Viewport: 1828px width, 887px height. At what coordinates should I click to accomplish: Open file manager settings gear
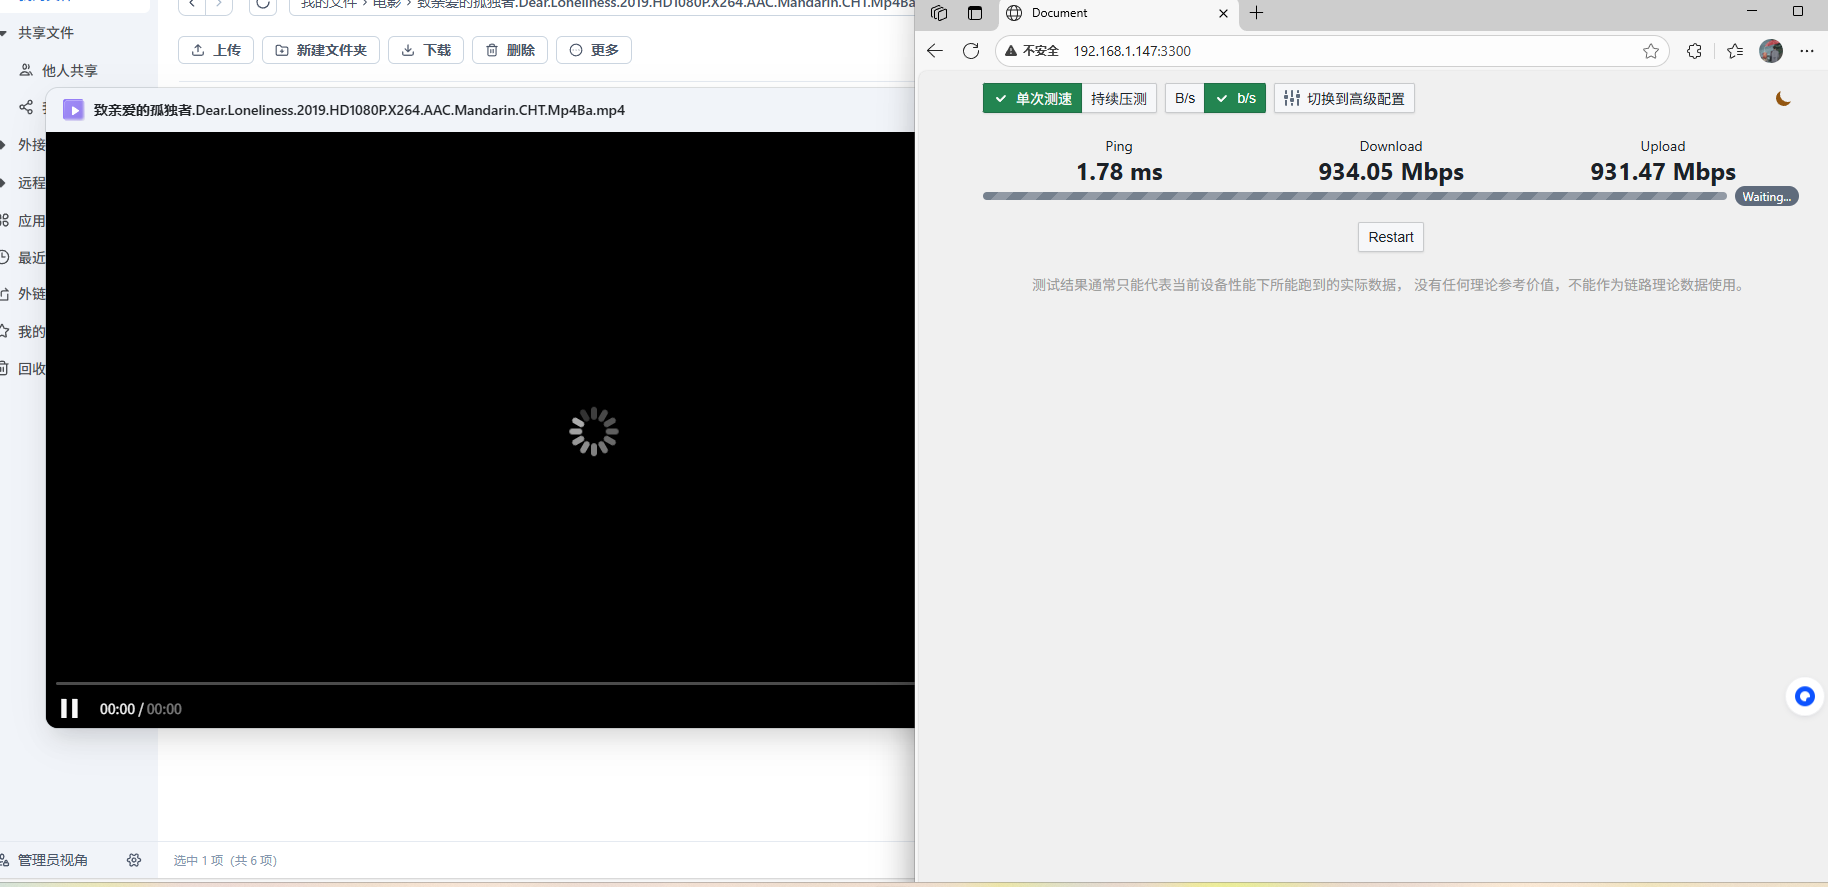(x=134, y=860)
